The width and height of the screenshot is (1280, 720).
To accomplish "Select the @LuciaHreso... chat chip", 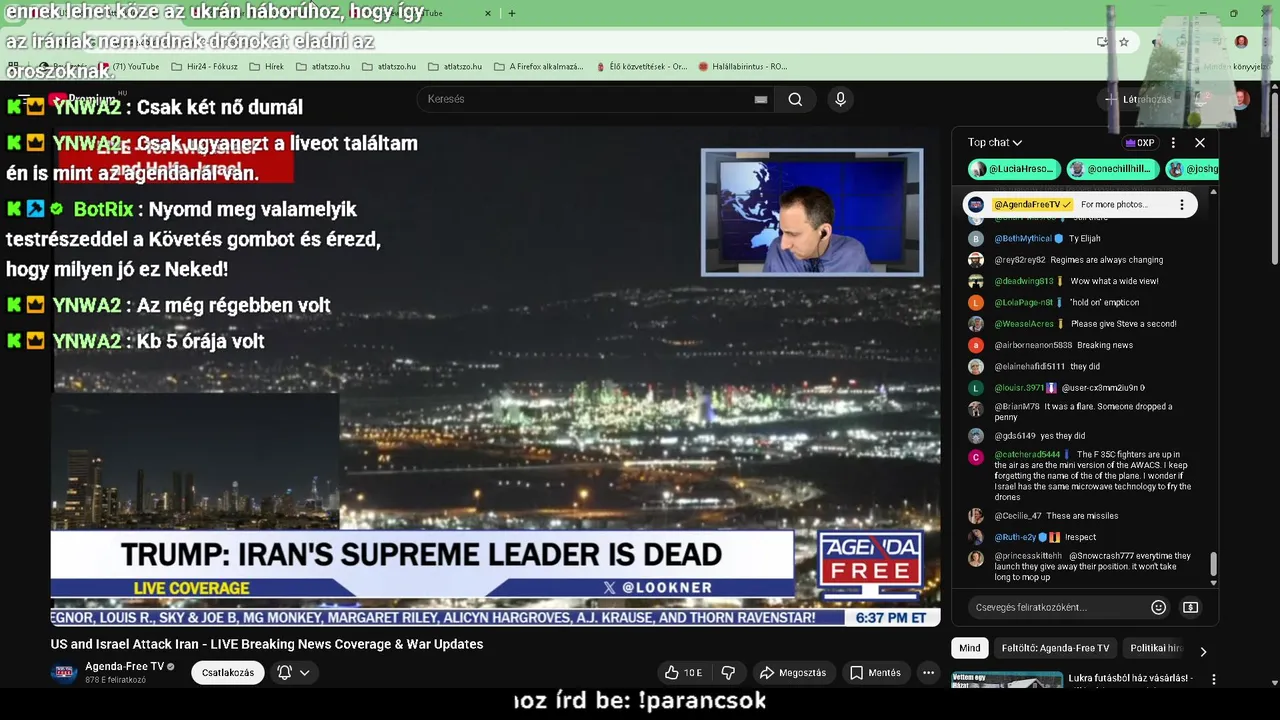I will [x=1012, y=169].
